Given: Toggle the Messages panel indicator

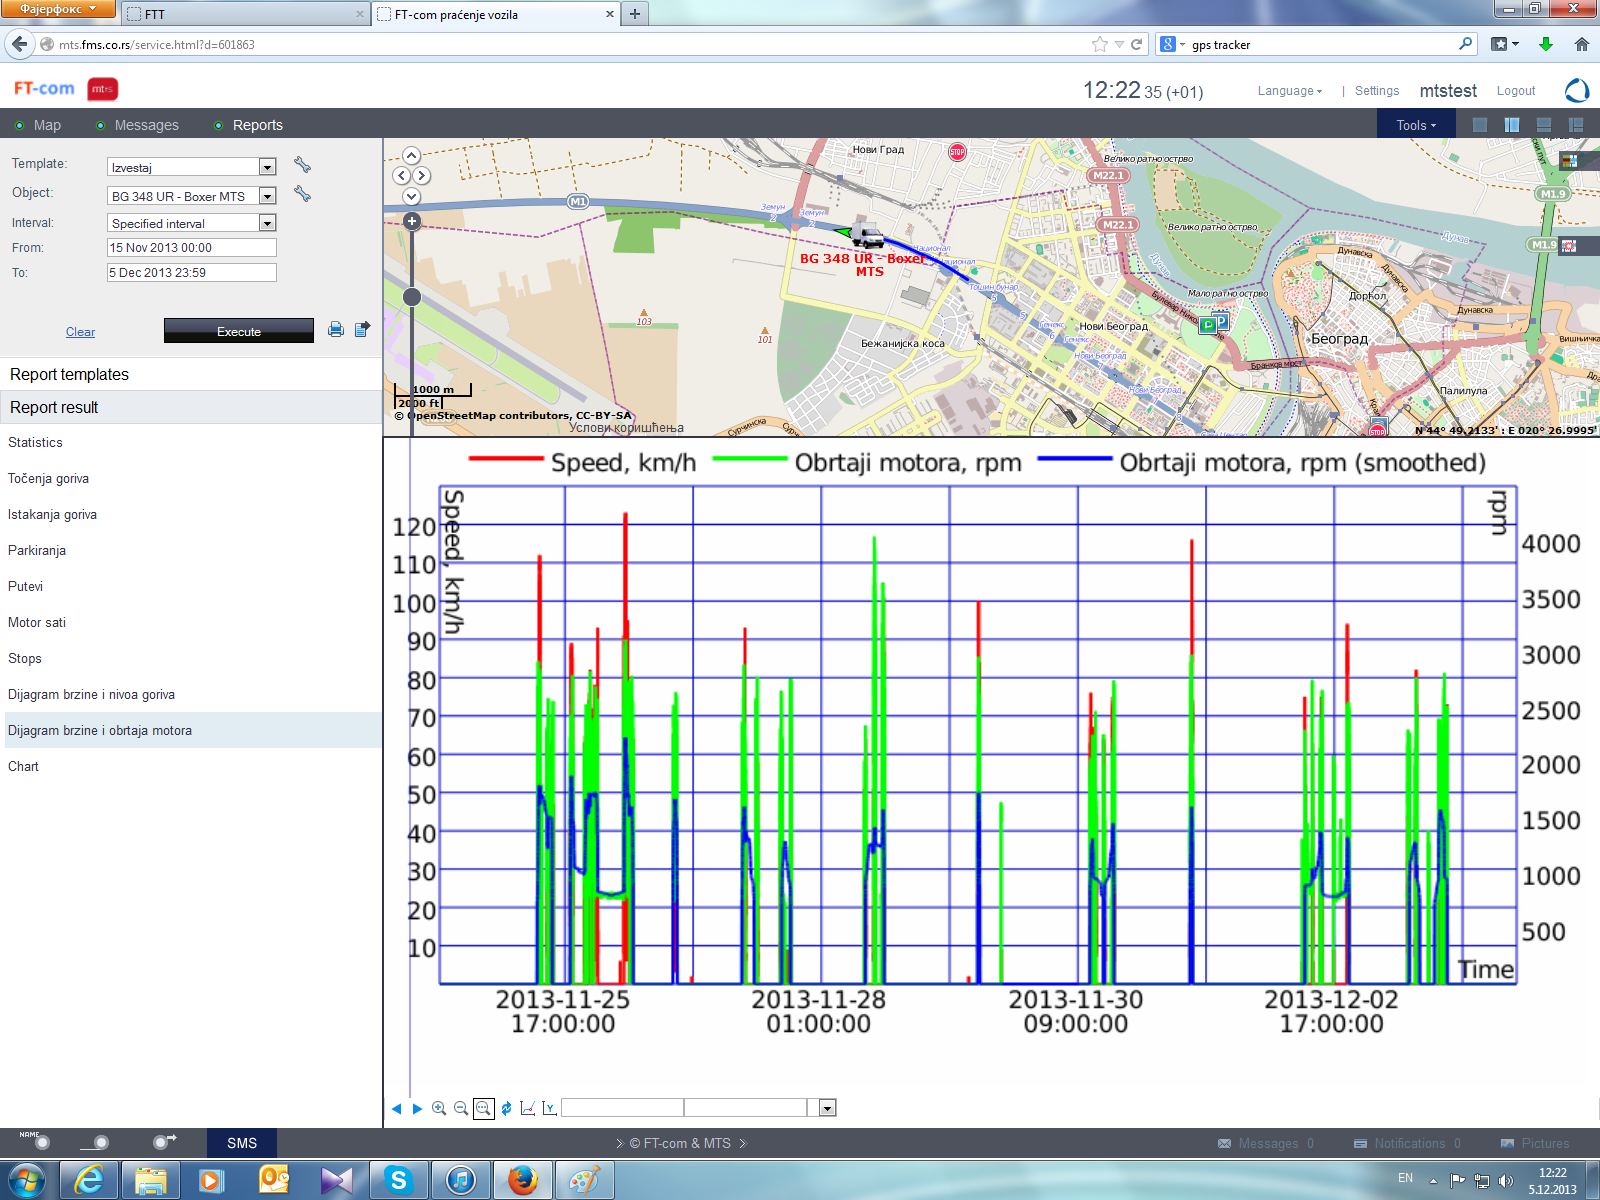Looking at the screenshot, I should pyautogui.click(x=100, y=126).
